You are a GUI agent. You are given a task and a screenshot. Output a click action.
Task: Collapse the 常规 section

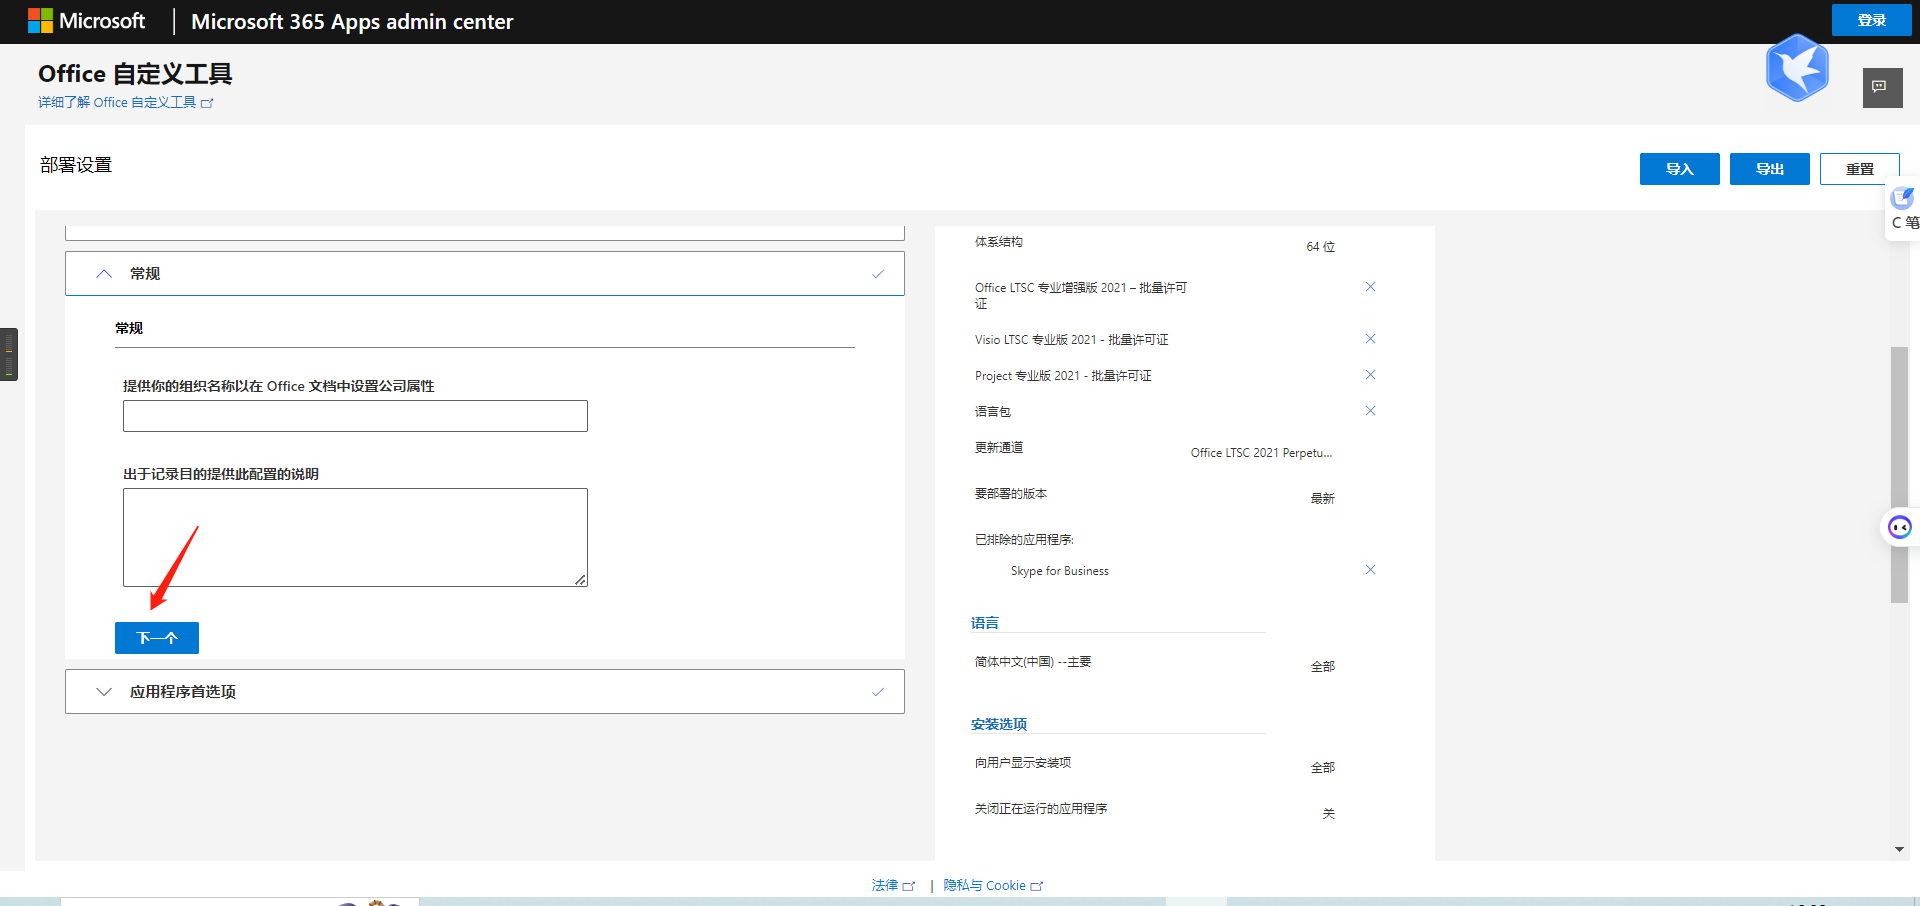(x=104, y=274)
